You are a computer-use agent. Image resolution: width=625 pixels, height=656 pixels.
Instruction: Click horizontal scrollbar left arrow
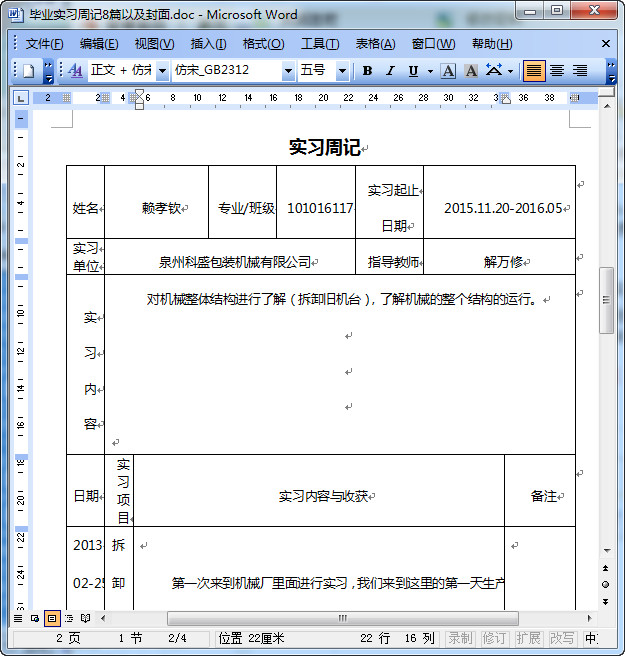(x=103, y=618)
